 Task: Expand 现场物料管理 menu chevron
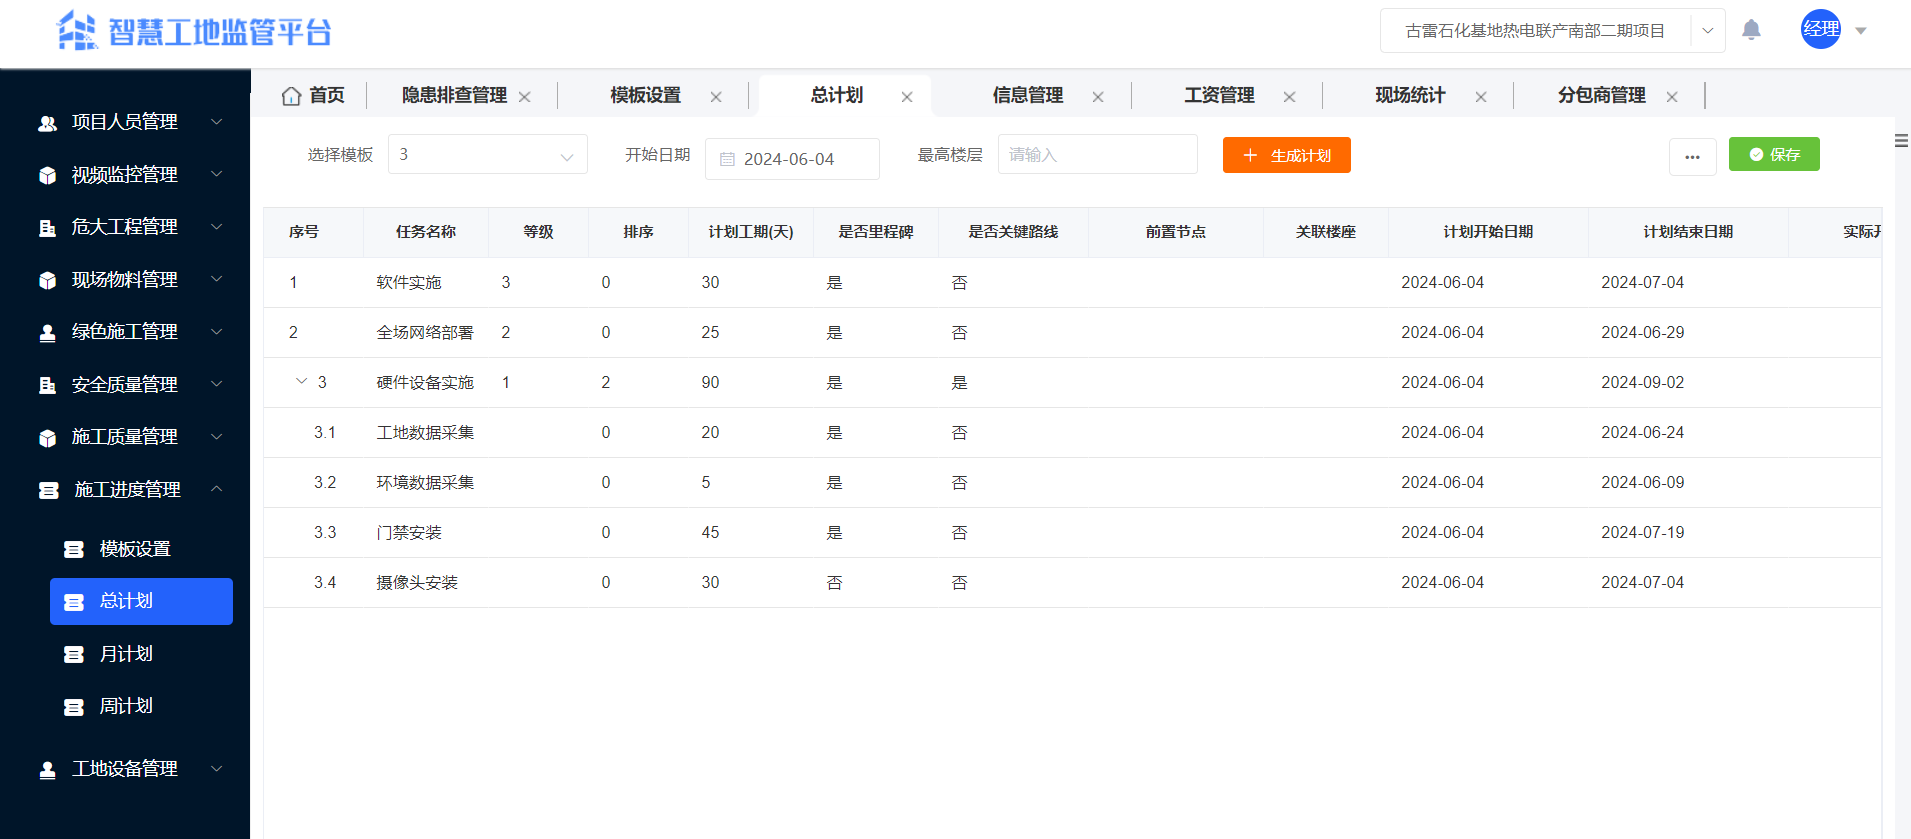[x=216, y=279]
